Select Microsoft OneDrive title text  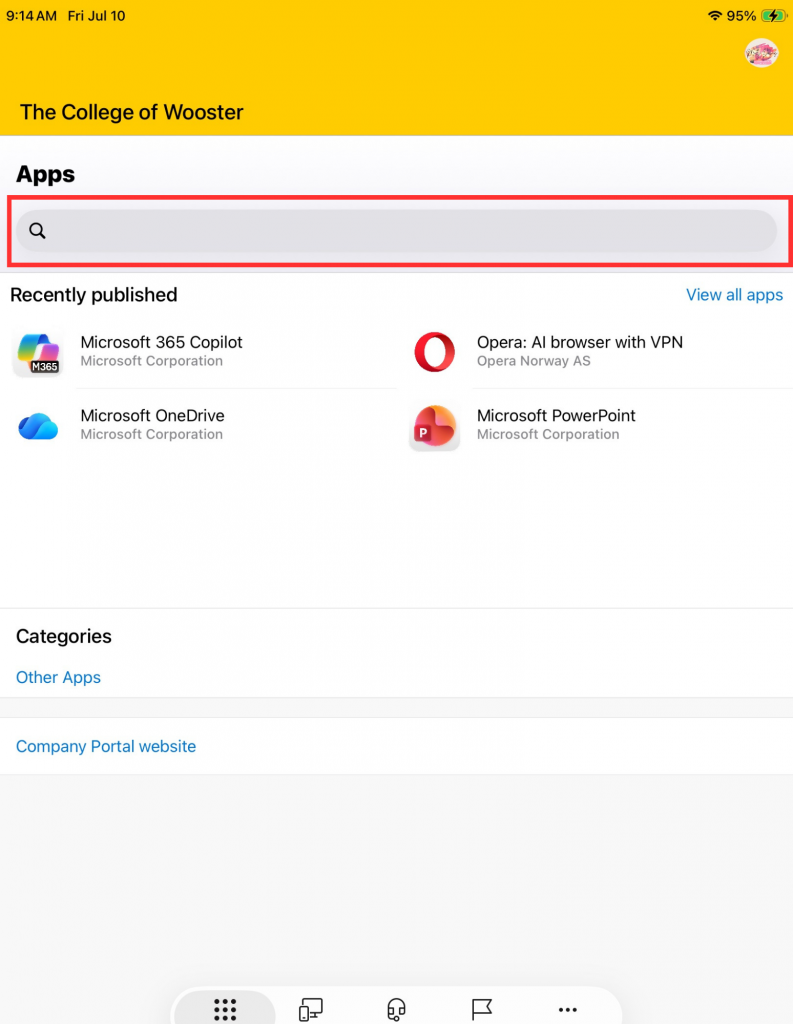[x=152, y=415]
